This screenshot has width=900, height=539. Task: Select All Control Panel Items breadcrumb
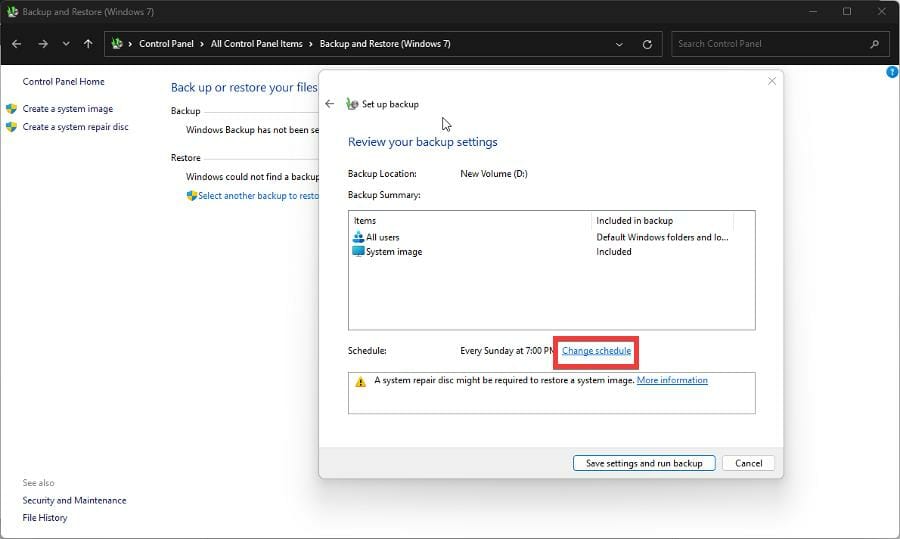click(257, 44)
